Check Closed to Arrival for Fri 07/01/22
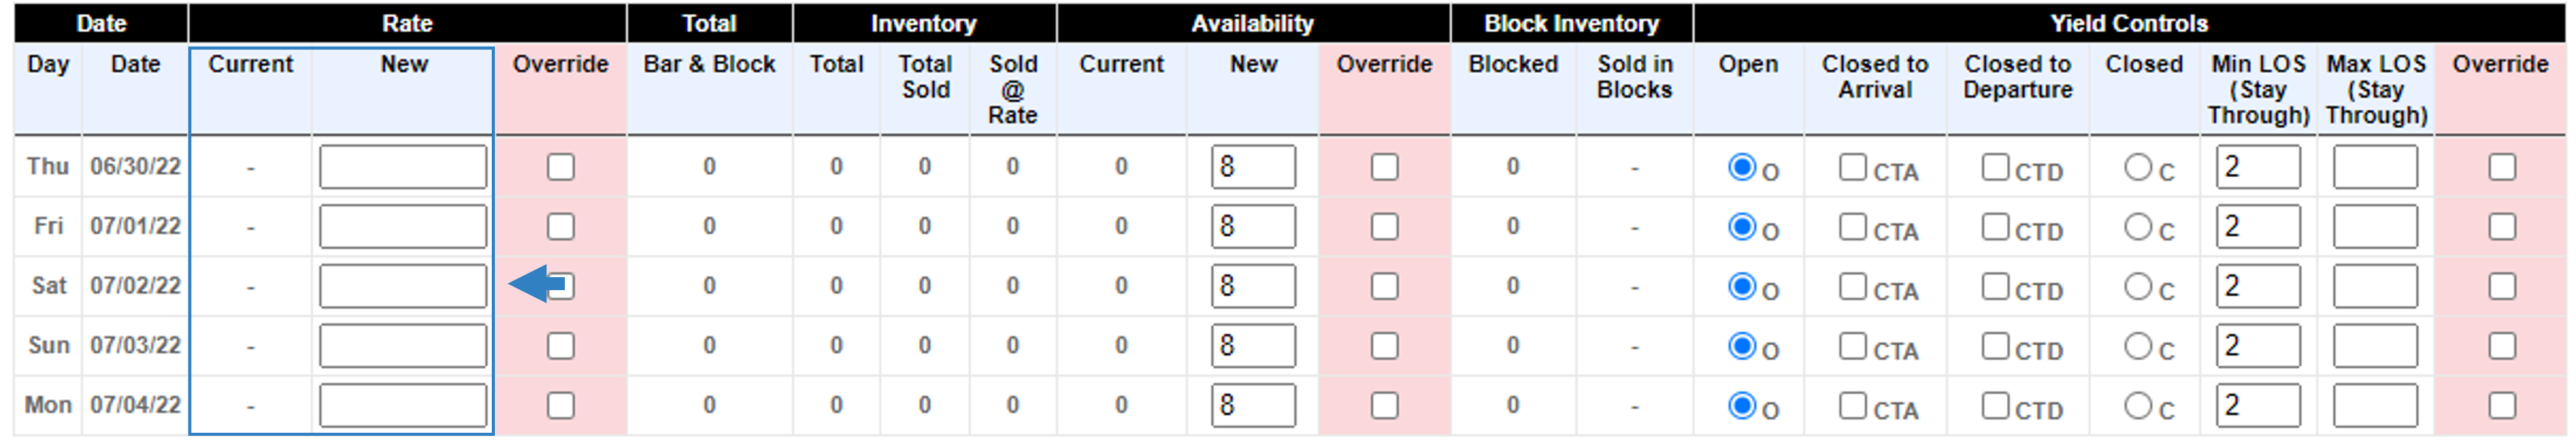2576x447 pixels. click(x=1853, y=227)
